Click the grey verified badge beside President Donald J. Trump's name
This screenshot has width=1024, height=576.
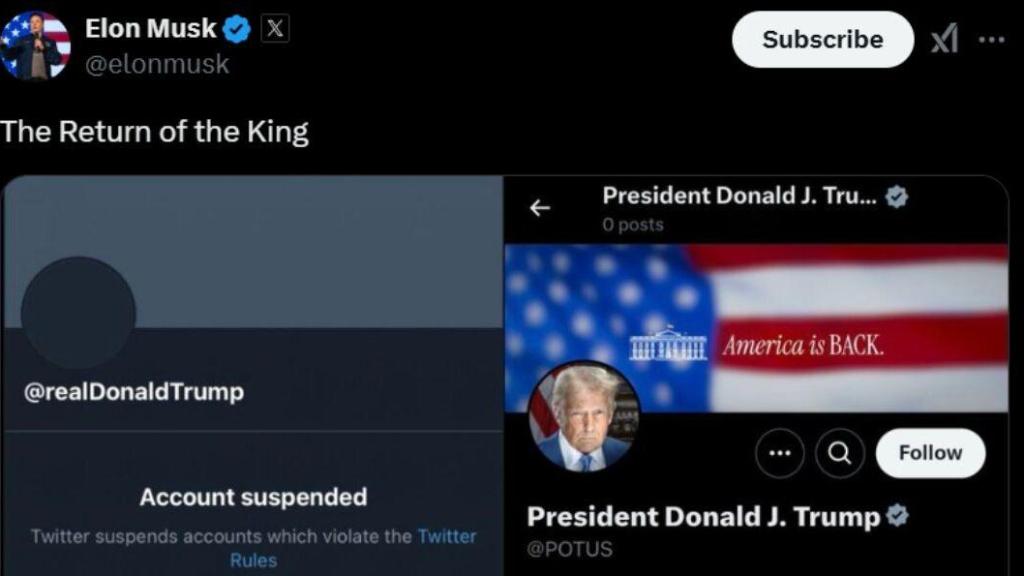(x=898, y=516)
